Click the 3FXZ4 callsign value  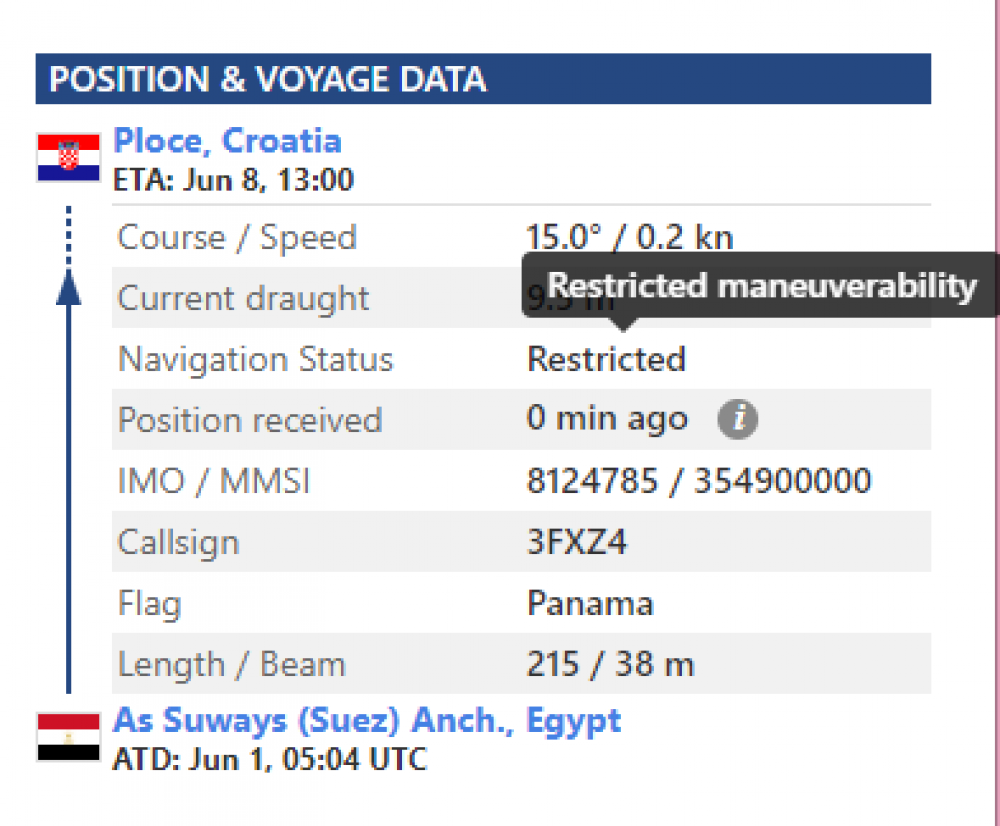tap(577, 542)
